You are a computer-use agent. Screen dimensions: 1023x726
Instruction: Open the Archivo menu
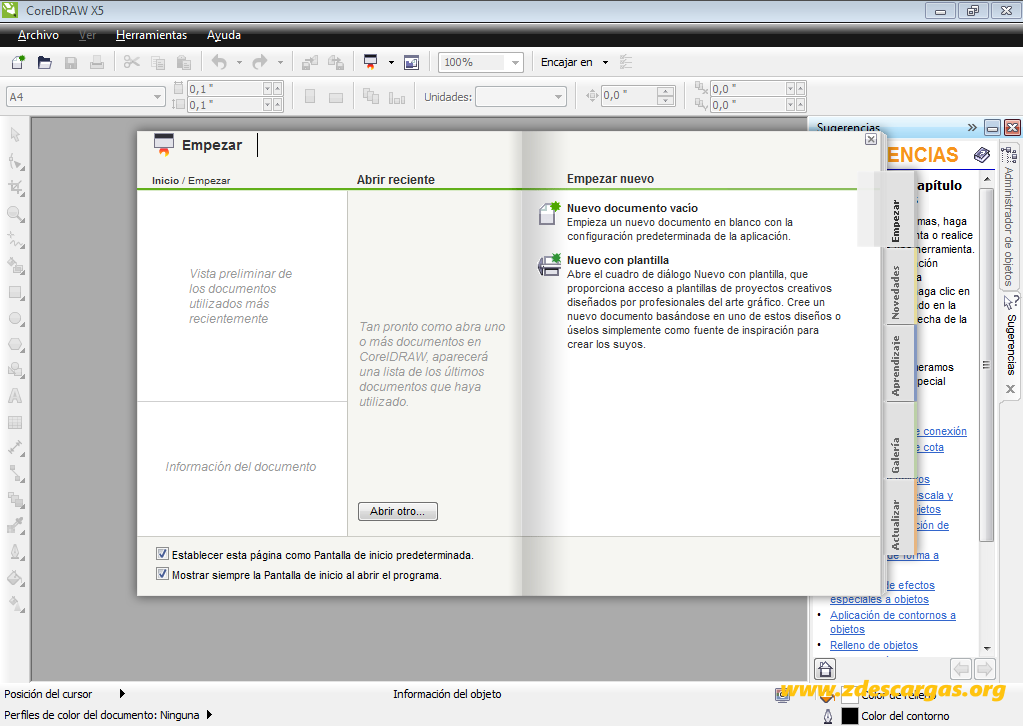[x=38, y=35]
